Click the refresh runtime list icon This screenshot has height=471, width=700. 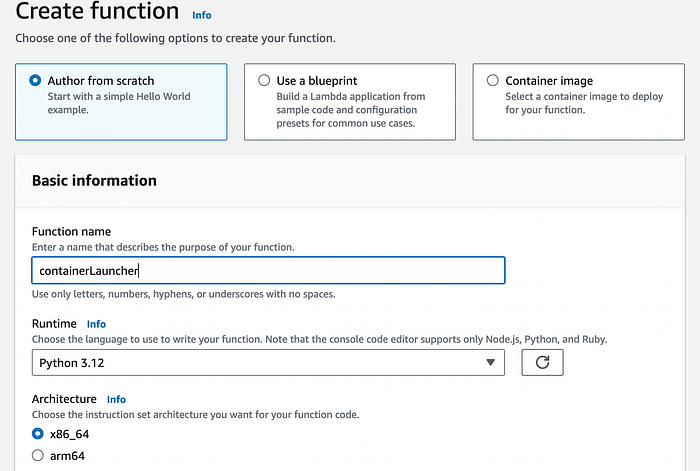pos(542,362)
